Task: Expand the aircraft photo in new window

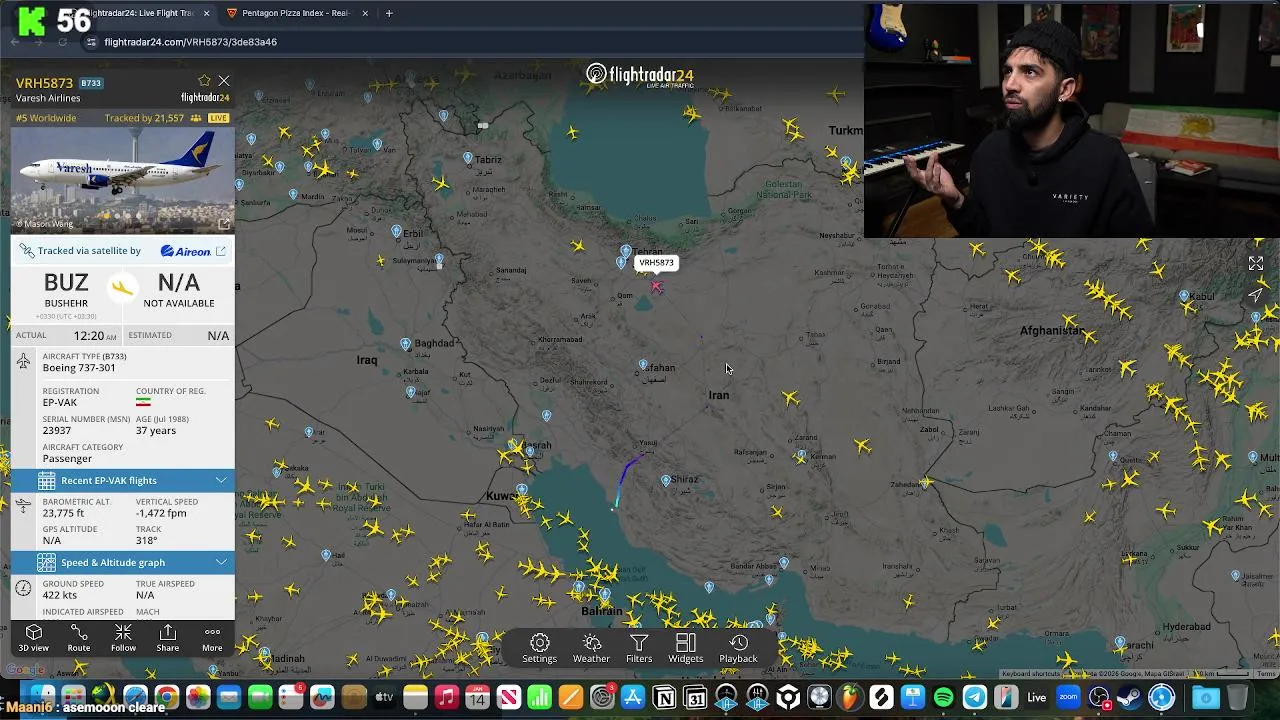Action: 224,223
